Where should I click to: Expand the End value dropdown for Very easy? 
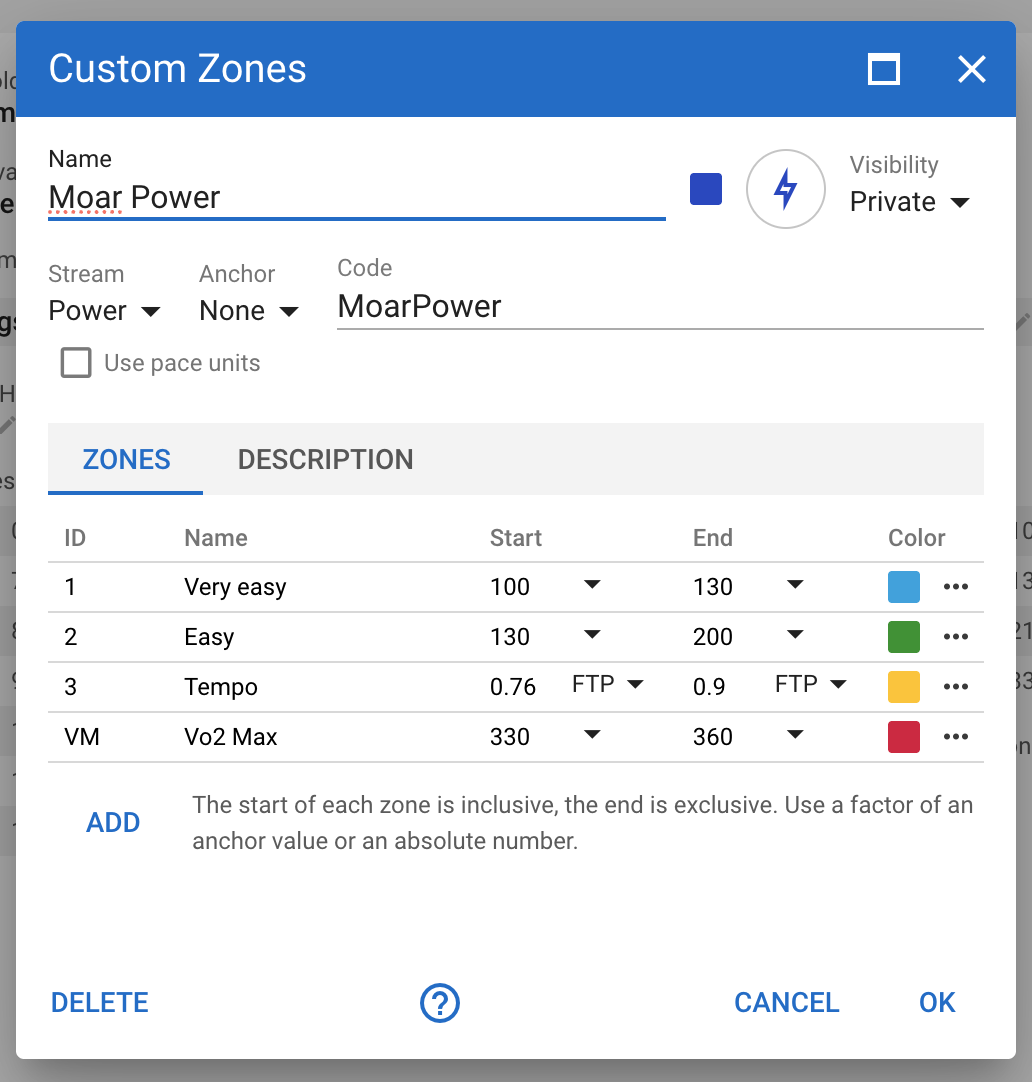[x=795, y=587]
